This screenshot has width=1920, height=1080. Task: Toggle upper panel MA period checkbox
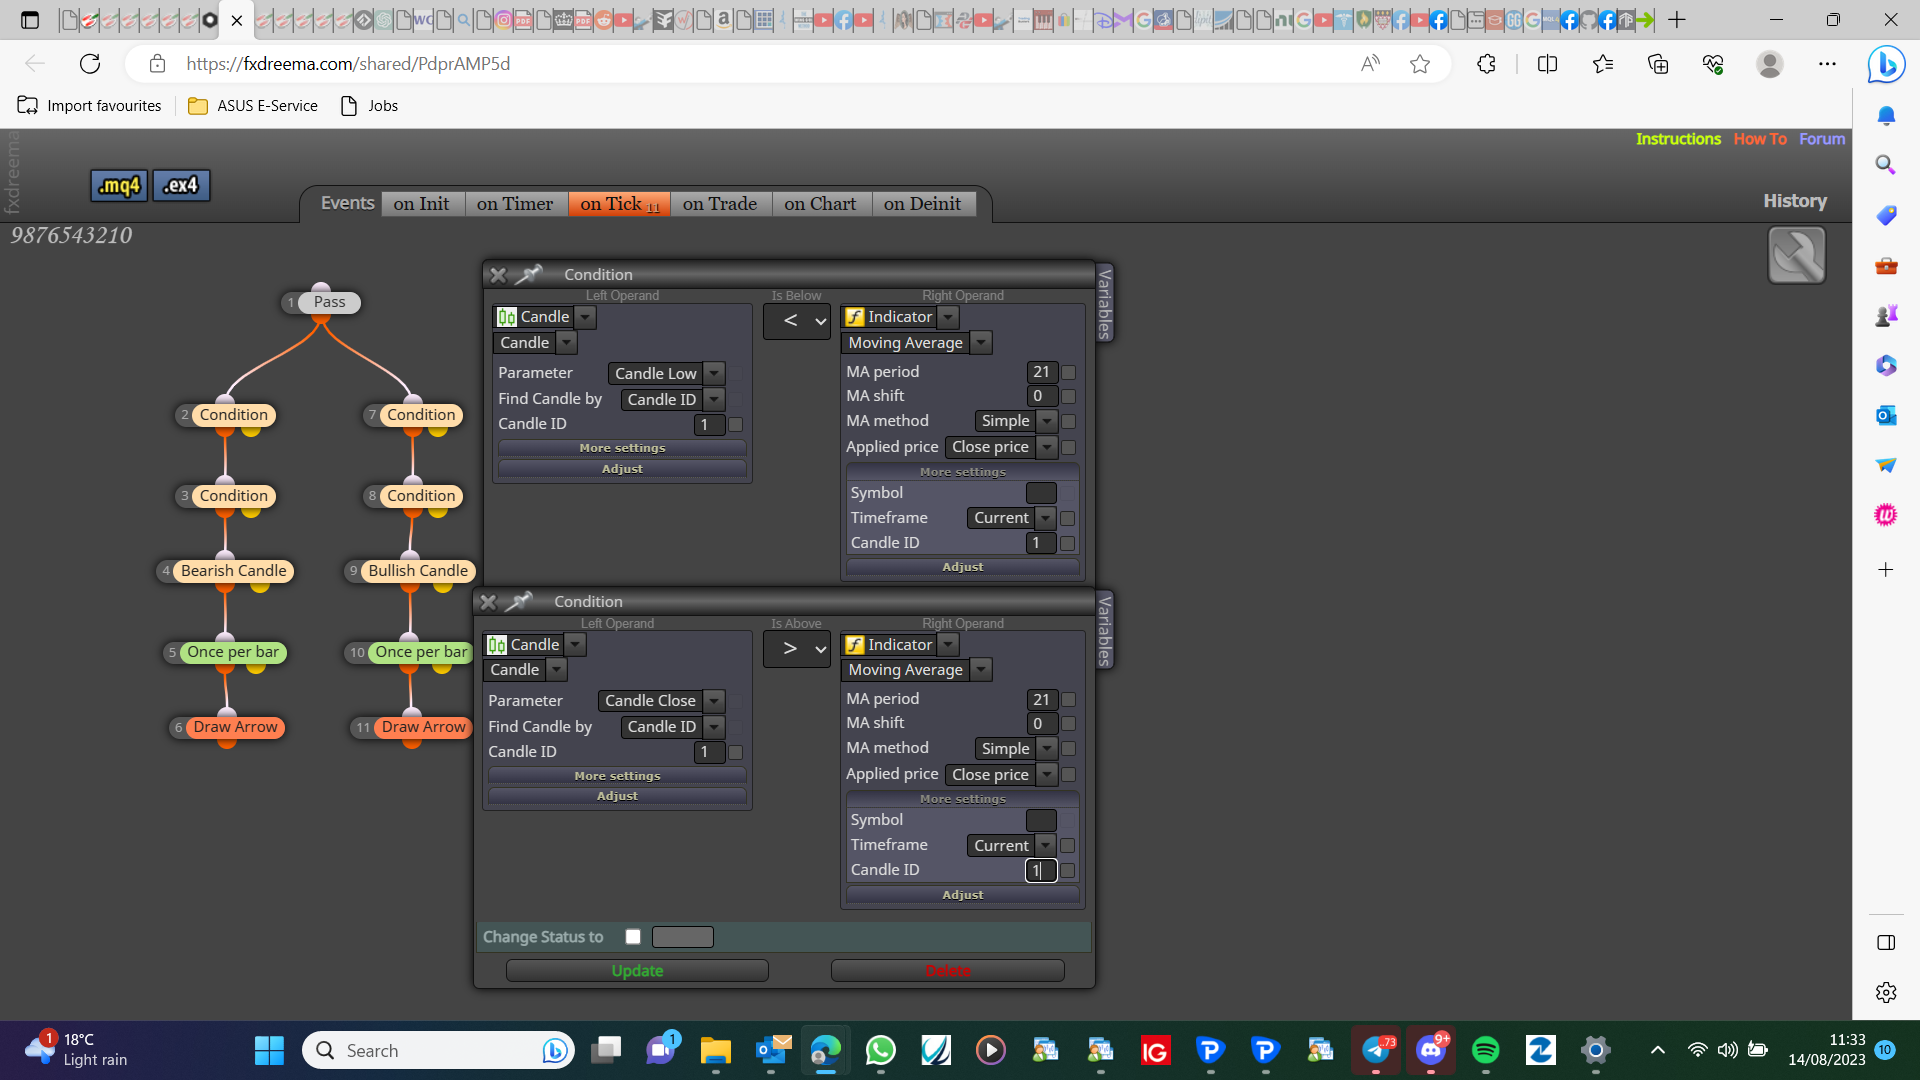[1068, 372]
